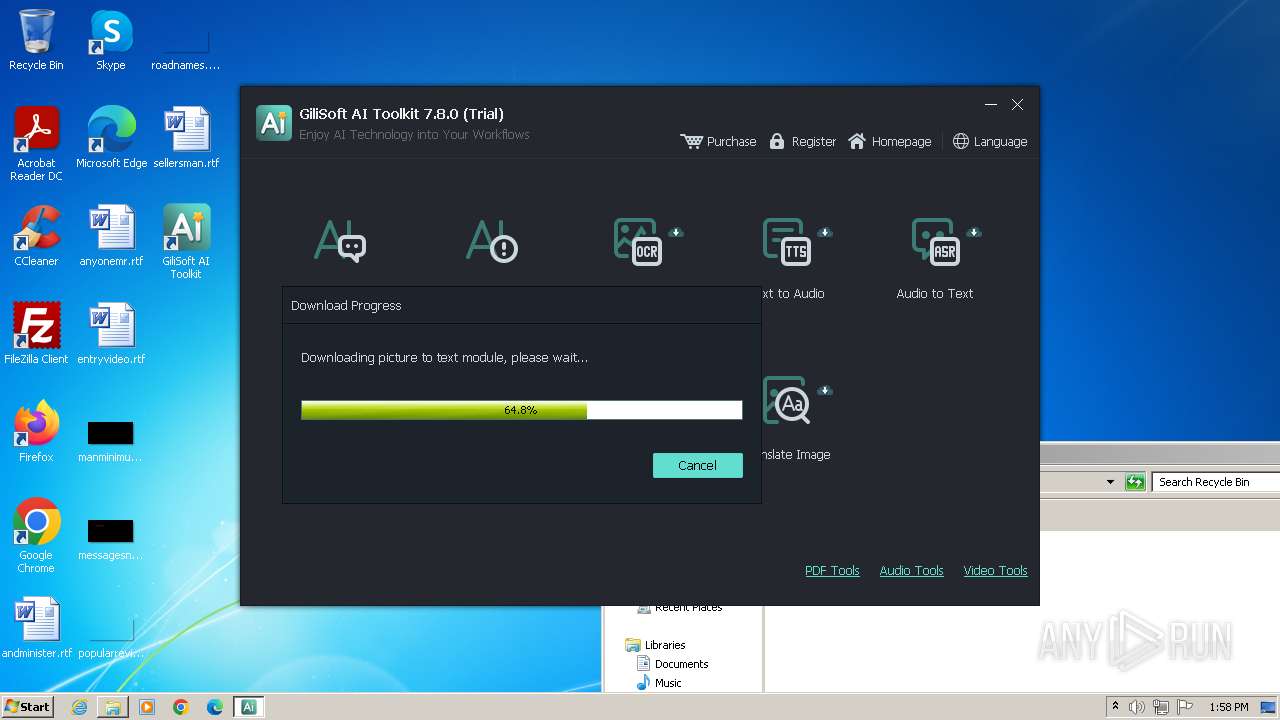The height and width of the screenshot is (720, 1280).
Task: Open Recycle Bin desktop icon
Action: (x=36, y=40)
